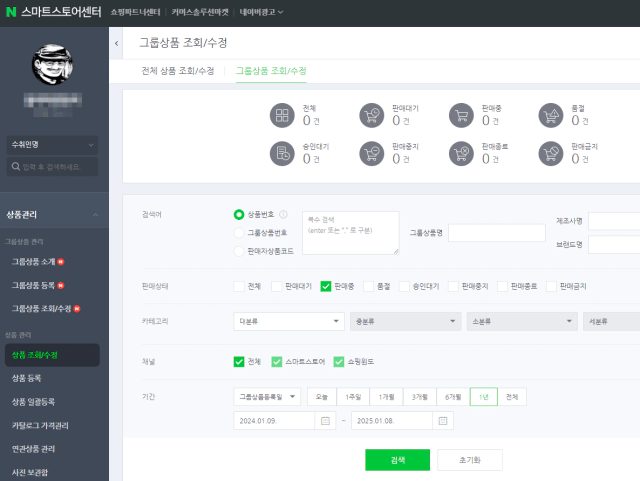Click the 판매중 cart icon
Screen dimensions: 640x481
pyautogui.click(x=461, y=115)
